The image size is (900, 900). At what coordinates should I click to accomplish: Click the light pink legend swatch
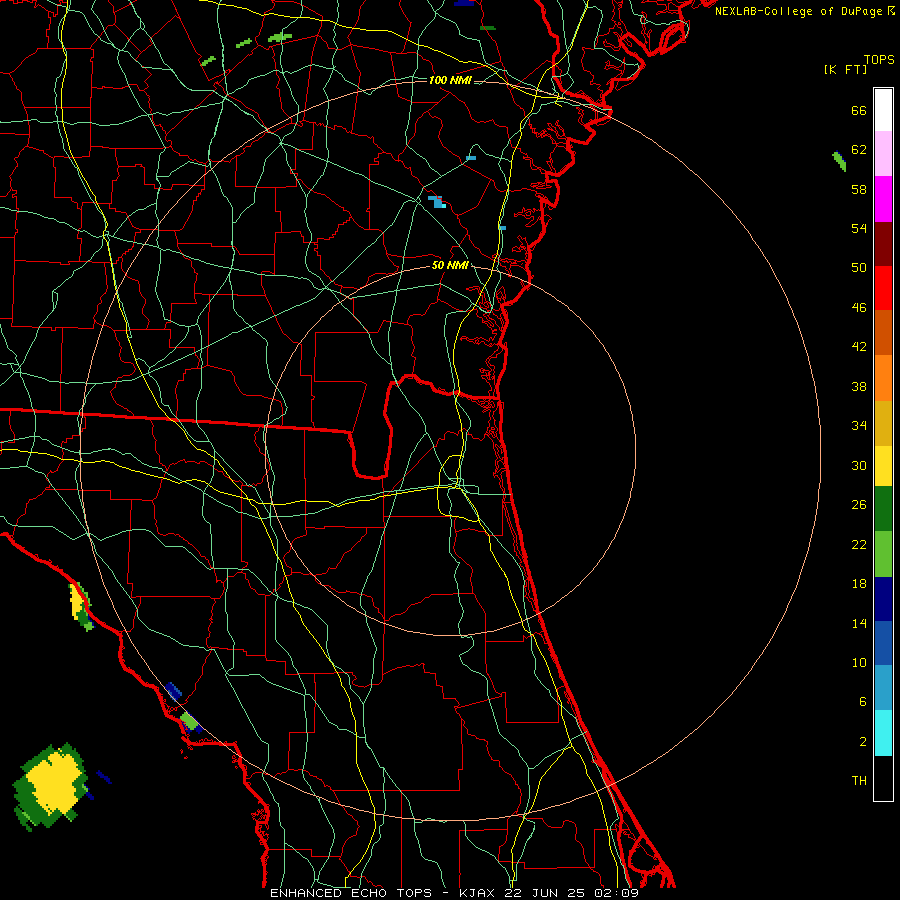pos(883,154)
